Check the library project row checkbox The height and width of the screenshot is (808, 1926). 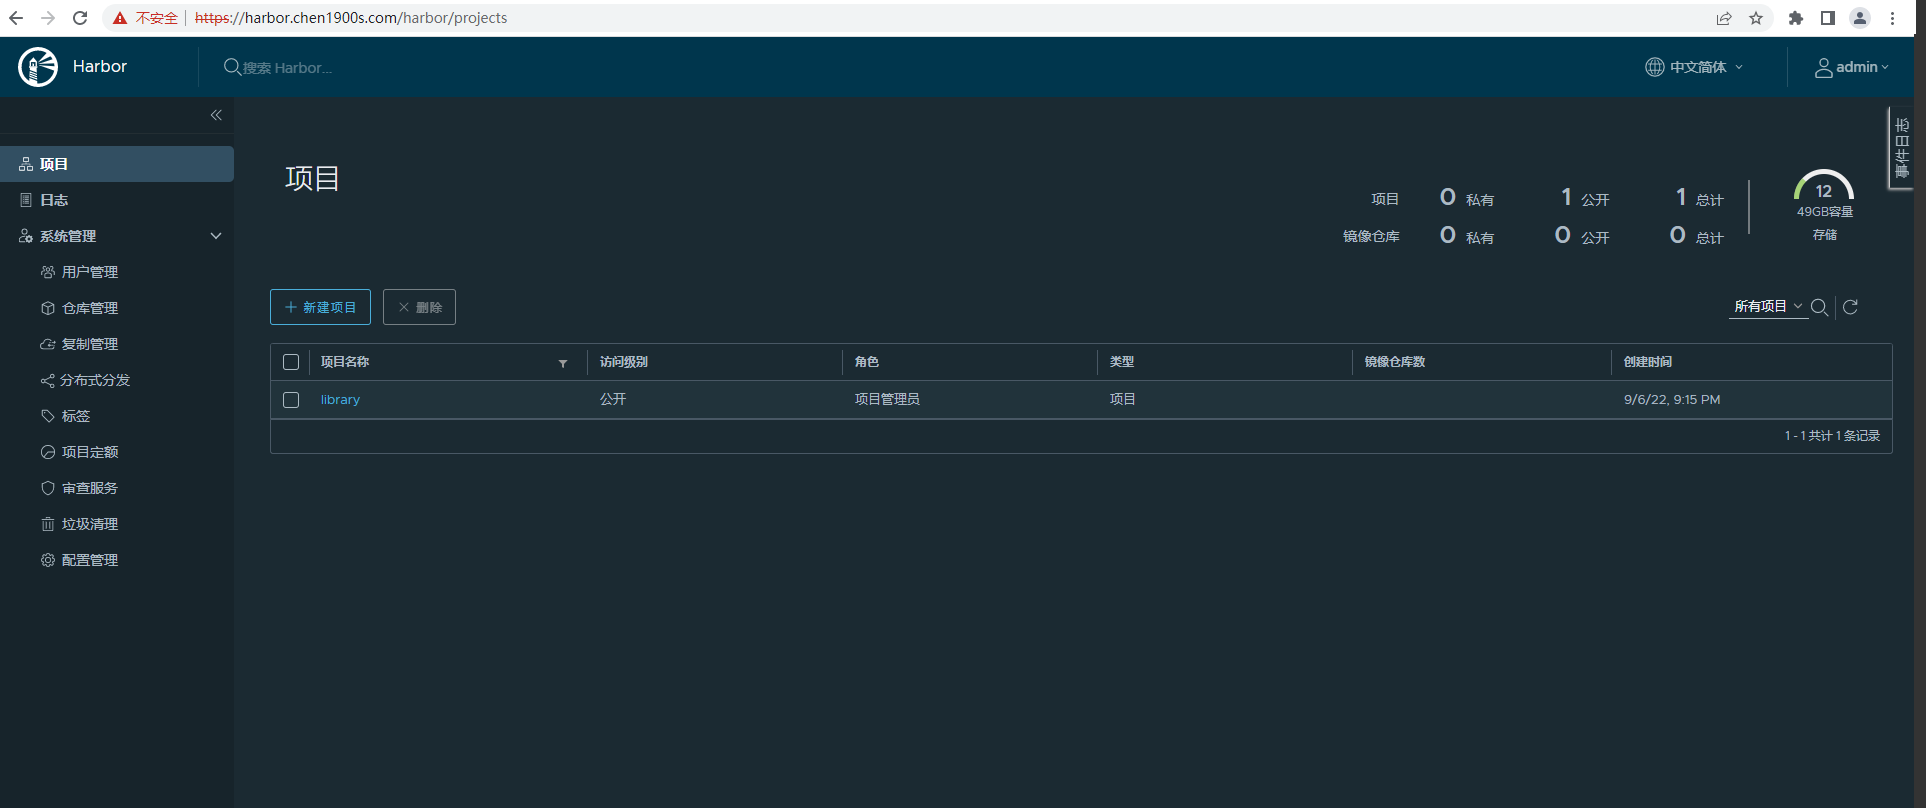click(x=291, y=400)
